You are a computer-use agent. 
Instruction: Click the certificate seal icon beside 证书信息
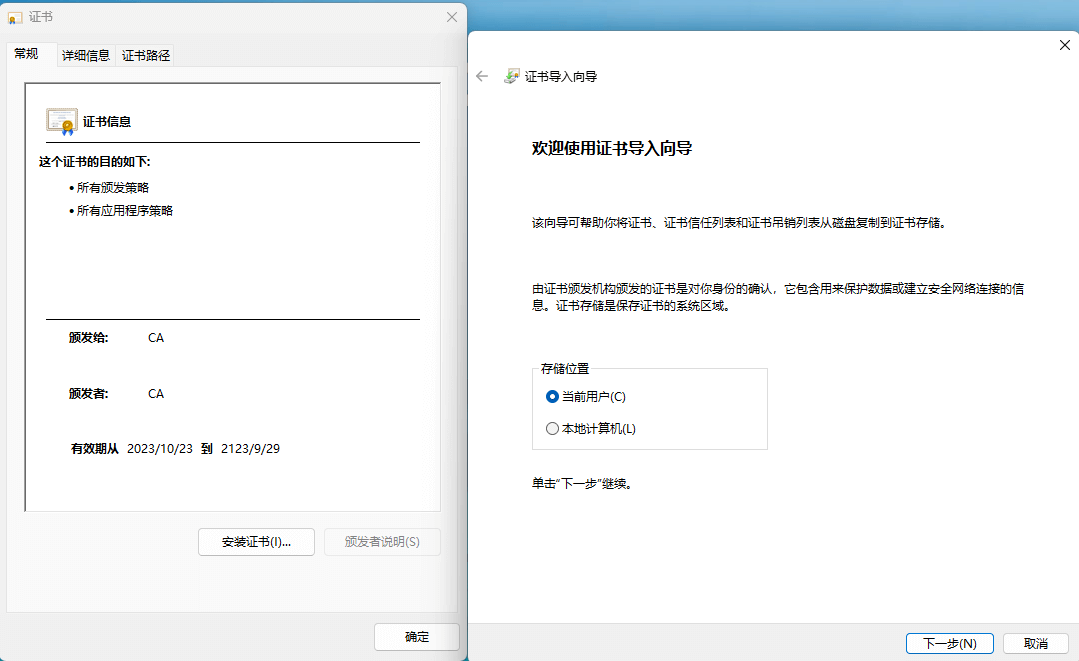pos(60,120)
